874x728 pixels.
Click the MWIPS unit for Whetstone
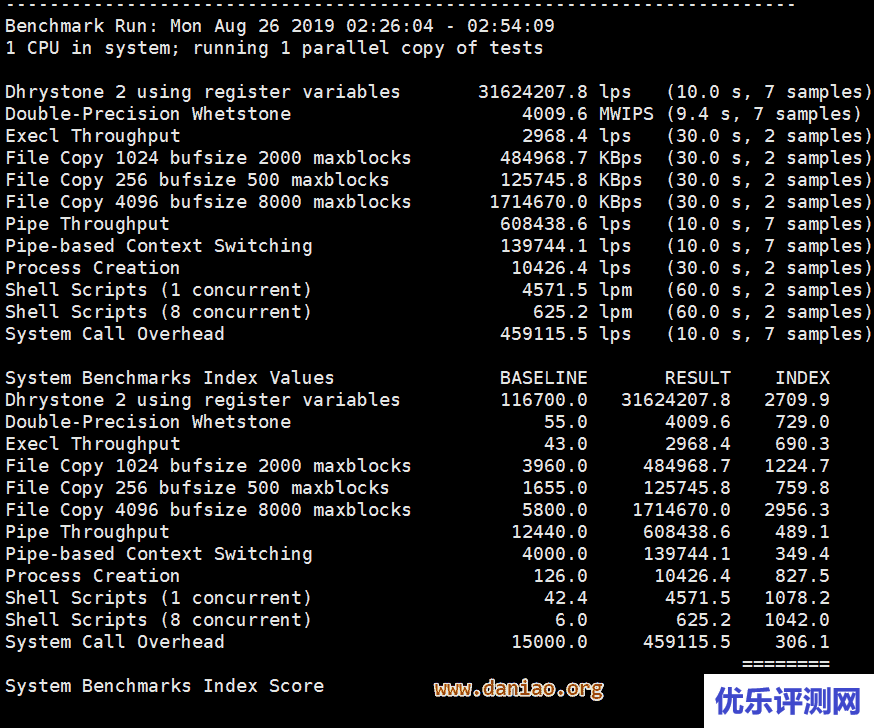coord(626,114)
